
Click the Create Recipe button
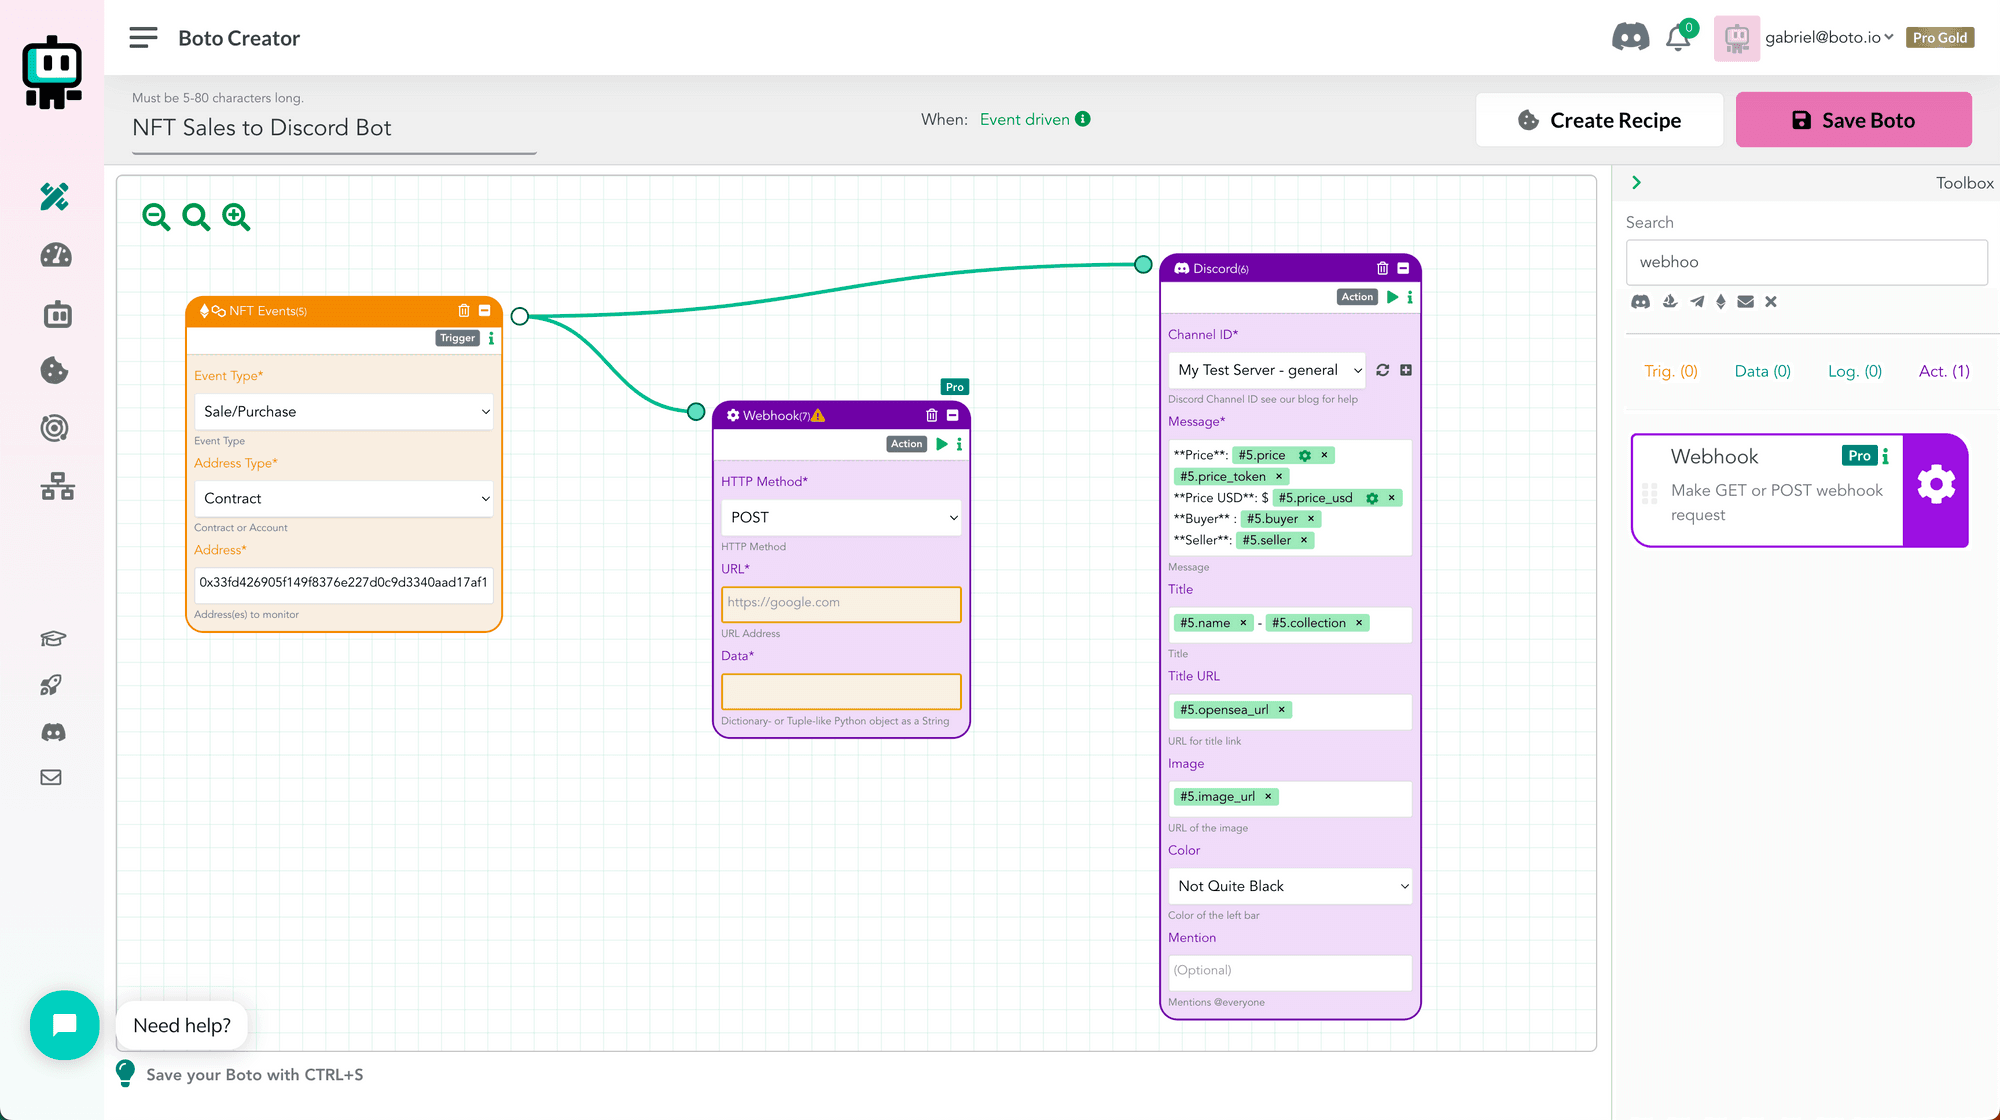1599,120
